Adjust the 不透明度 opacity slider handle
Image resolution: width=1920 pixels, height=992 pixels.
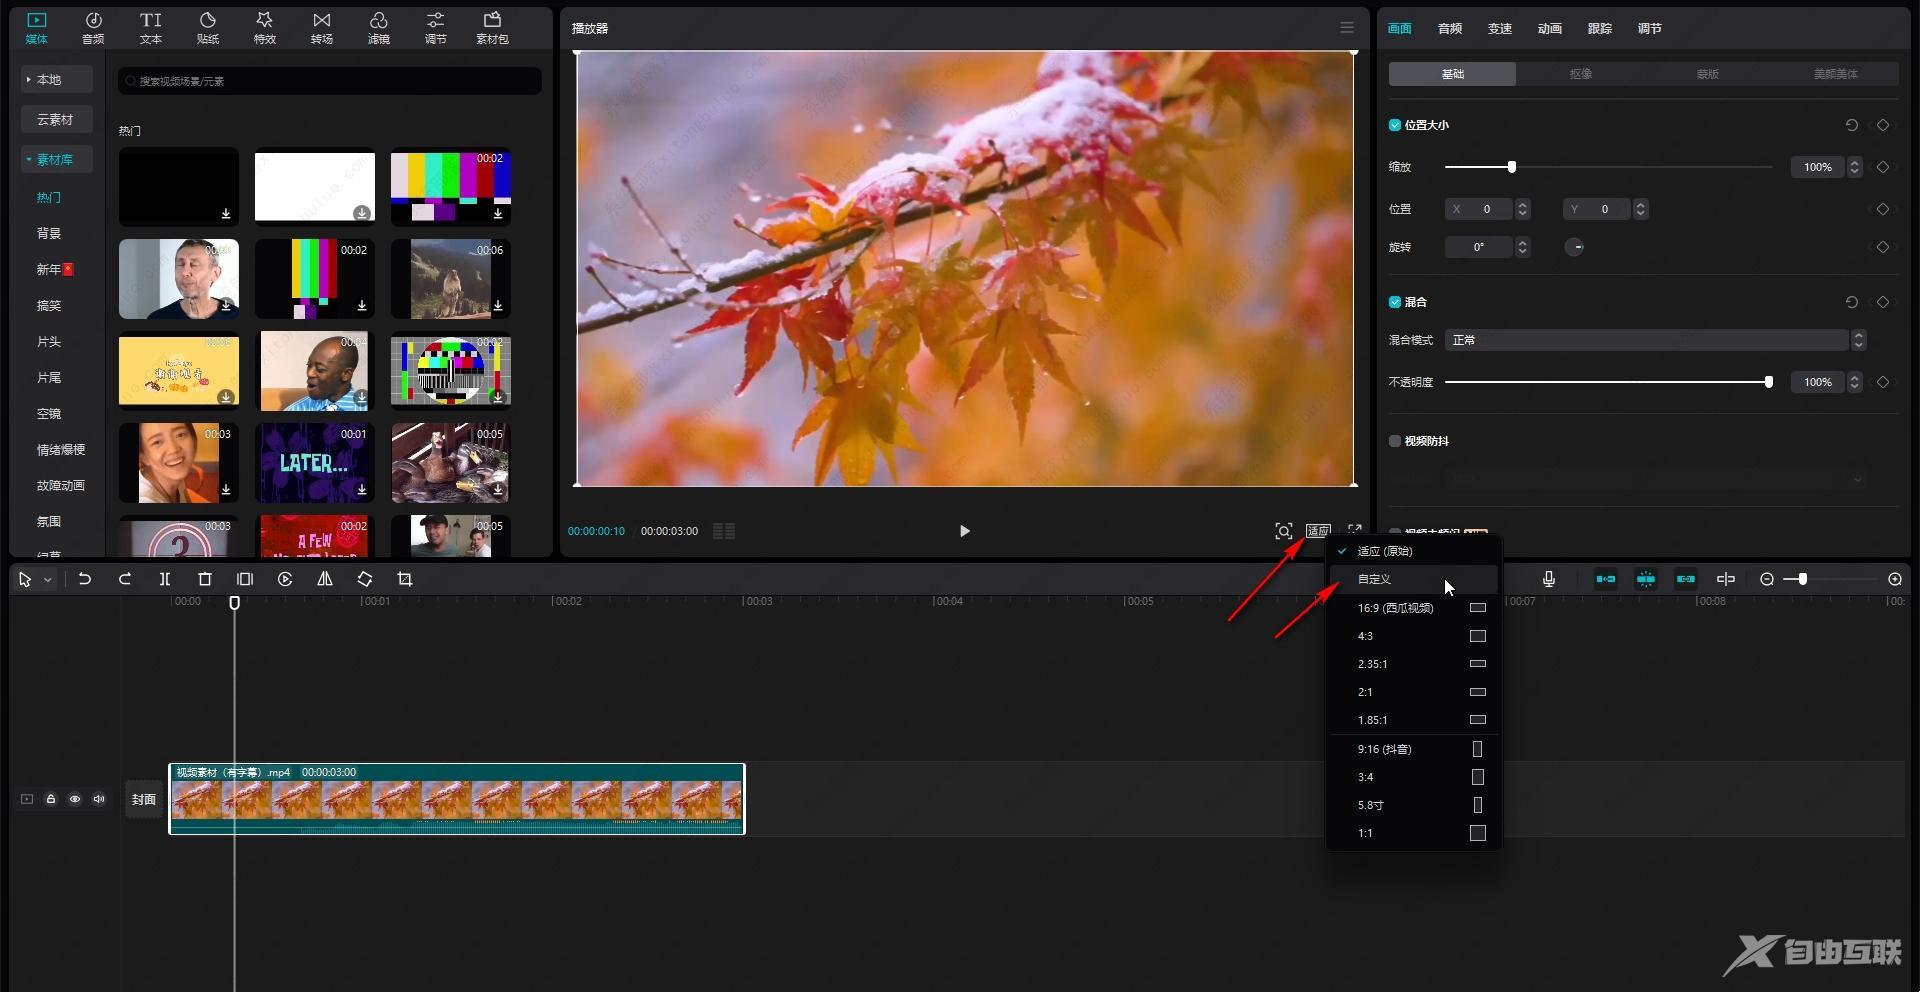click(x=1769, y=382)
